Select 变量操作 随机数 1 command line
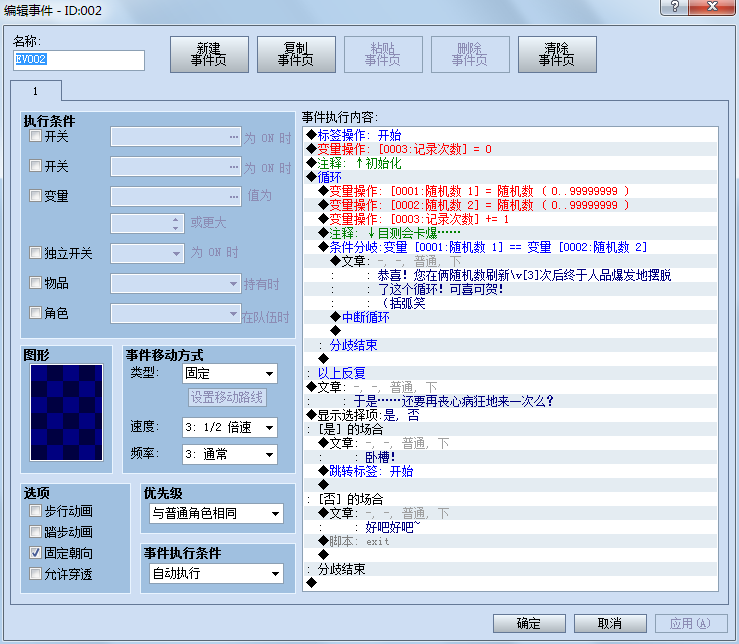This screenshot has height=644, width=739. tap(511, 191)
